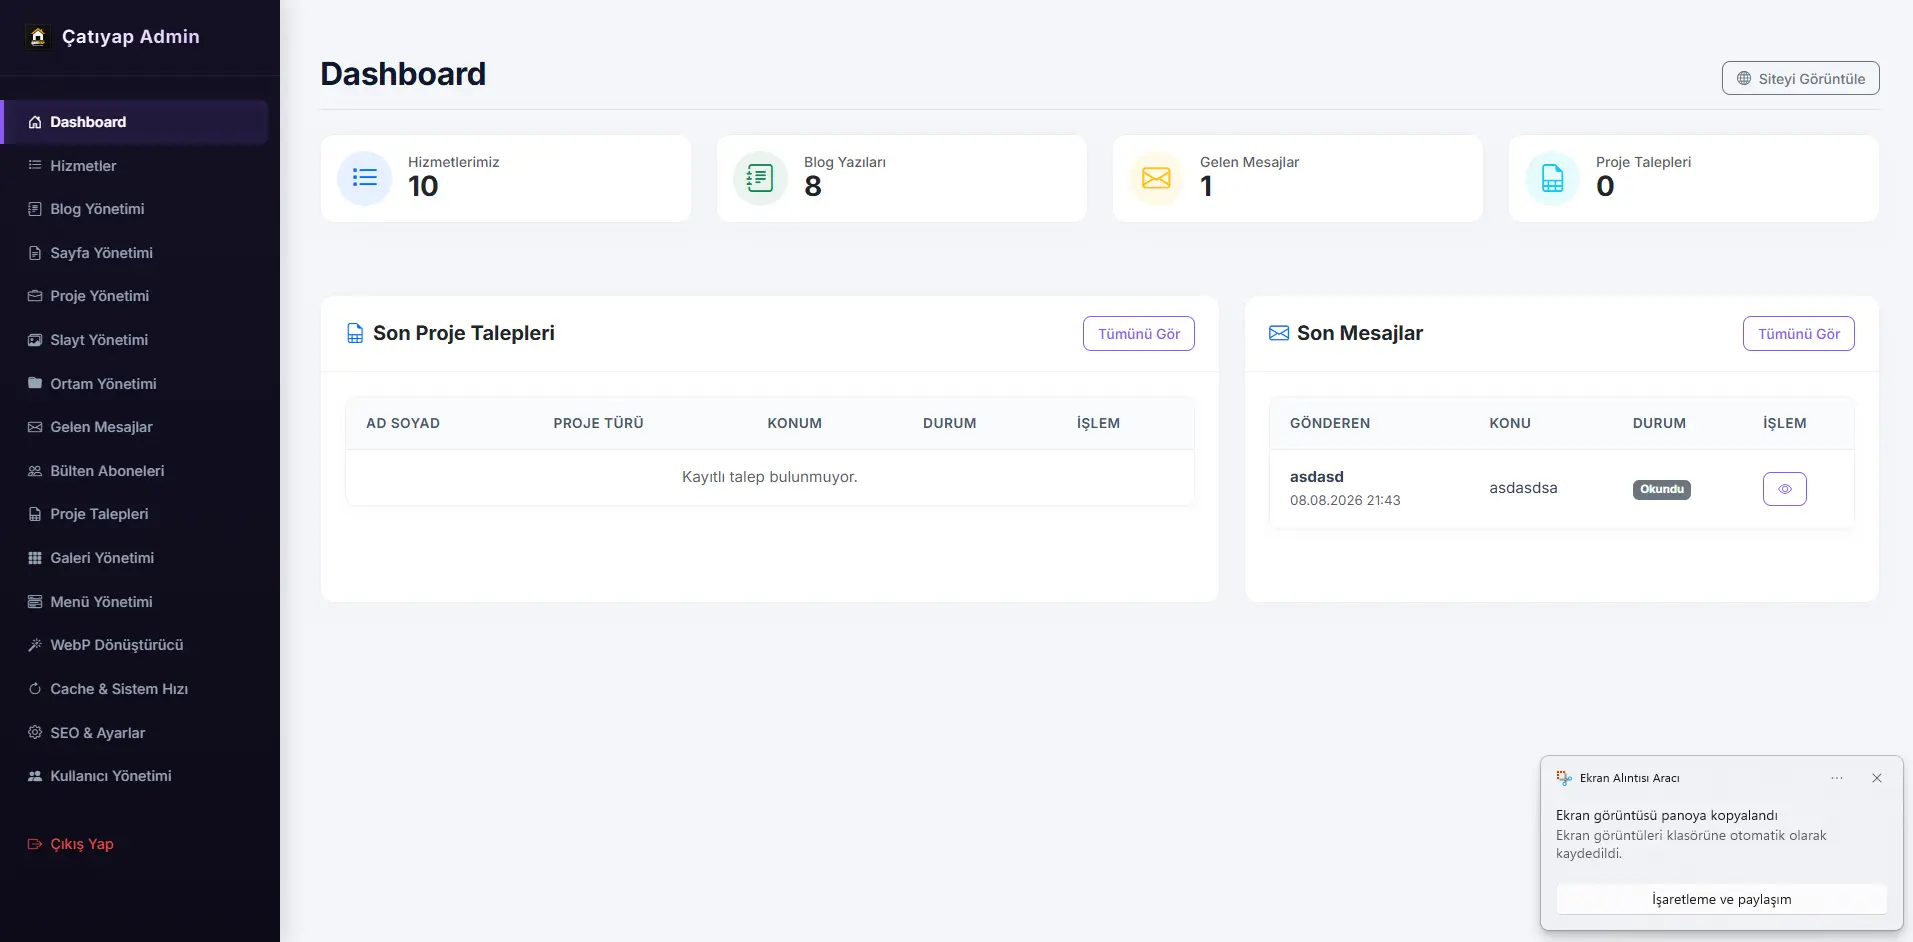Open the Dashboard menu item
1913x942 pixels.
coord(136,122)
